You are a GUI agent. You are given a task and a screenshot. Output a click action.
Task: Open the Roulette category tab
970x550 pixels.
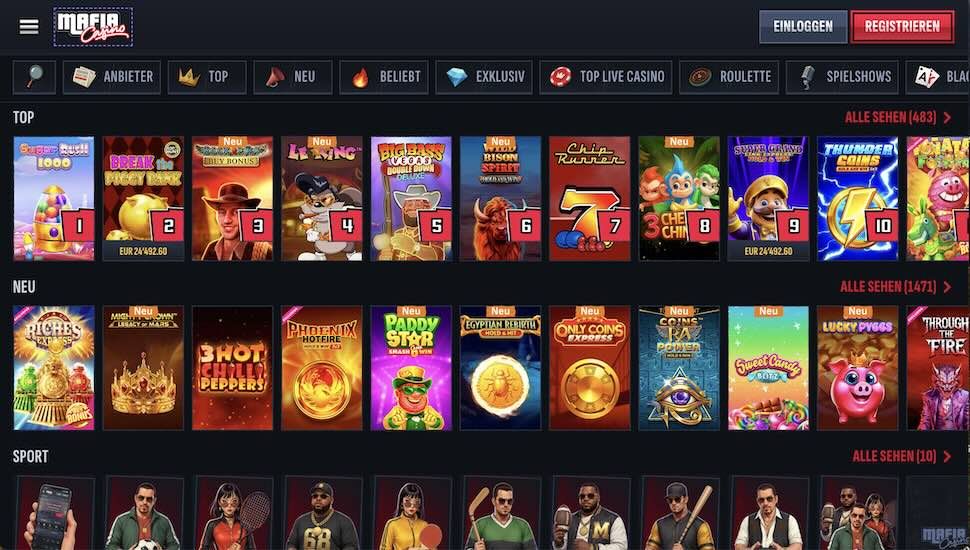pos(729,77)
